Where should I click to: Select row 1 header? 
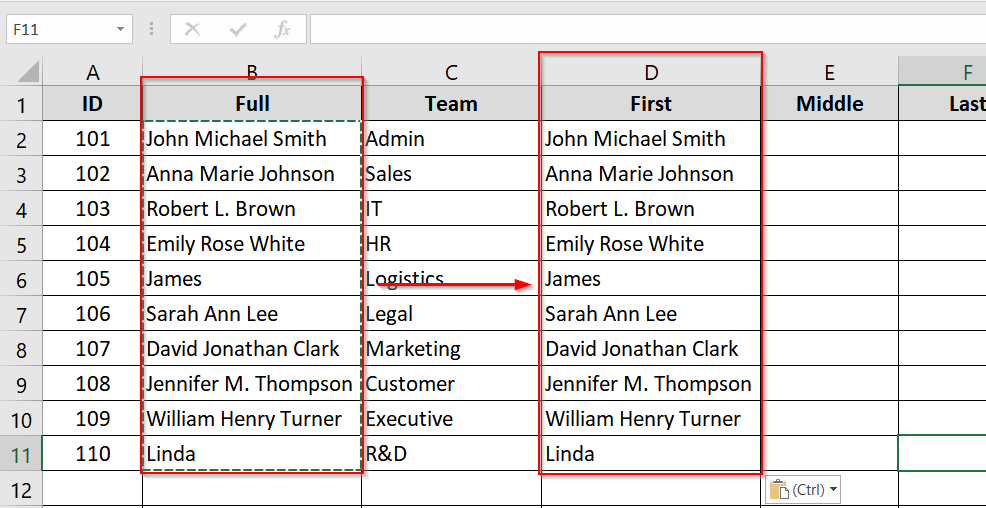(x=21, y=104)
